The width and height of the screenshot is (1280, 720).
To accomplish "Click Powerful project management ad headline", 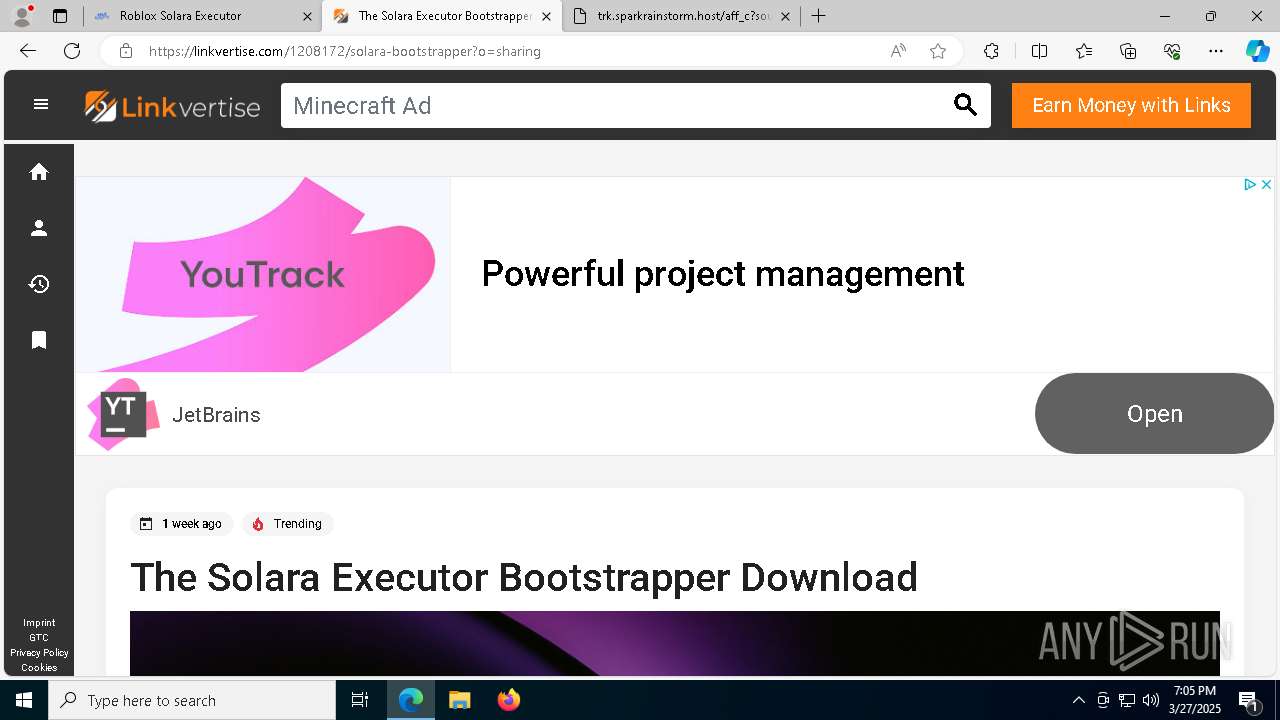I will coord(723,274).
